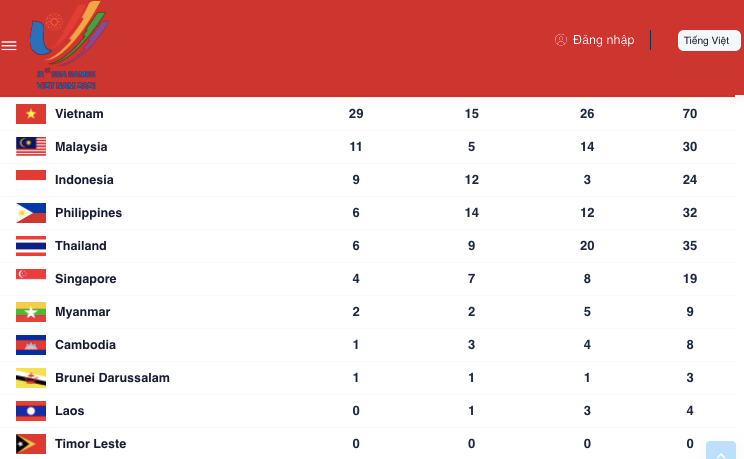744x459 pixels.
Task: Click the Thailand flag icon
Action: (31, 246)
